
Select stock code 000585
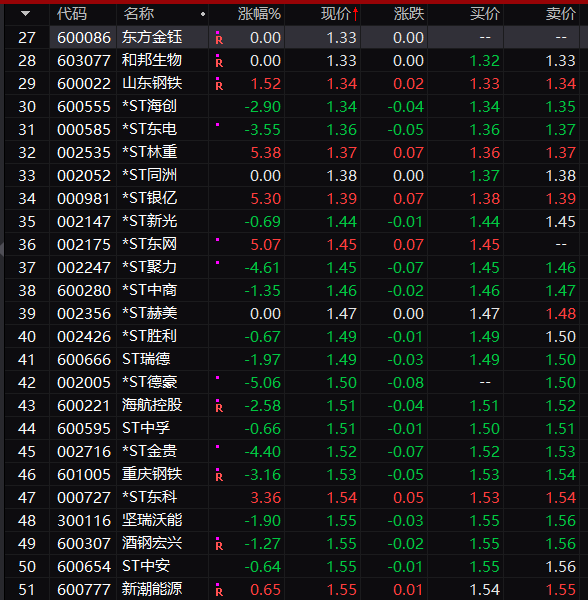[84, 130]
